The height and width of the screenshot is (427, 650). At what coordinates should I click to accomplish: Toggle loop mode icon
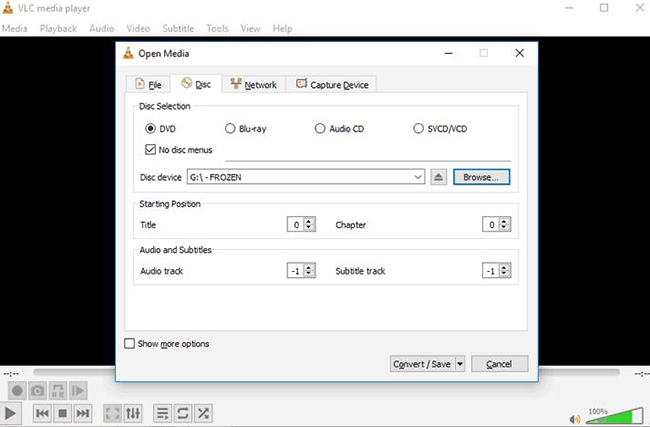(x=183, y=413)
